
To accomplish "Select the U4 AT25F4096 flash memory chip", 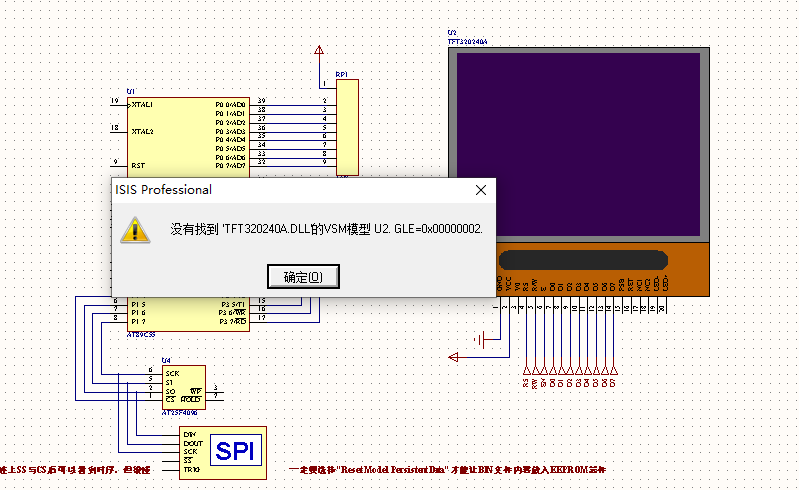I will click(184, 388).
